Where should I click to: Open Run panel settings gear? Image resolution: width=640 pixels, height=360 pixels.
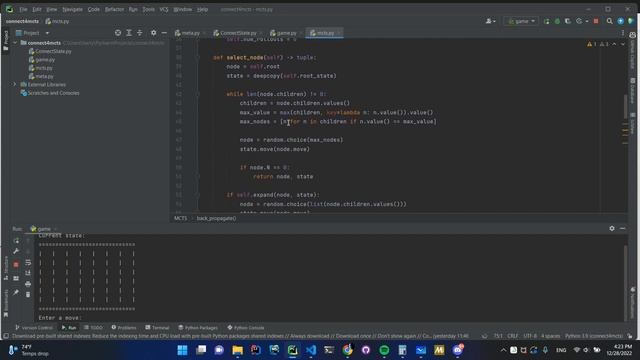coord(612,229)
